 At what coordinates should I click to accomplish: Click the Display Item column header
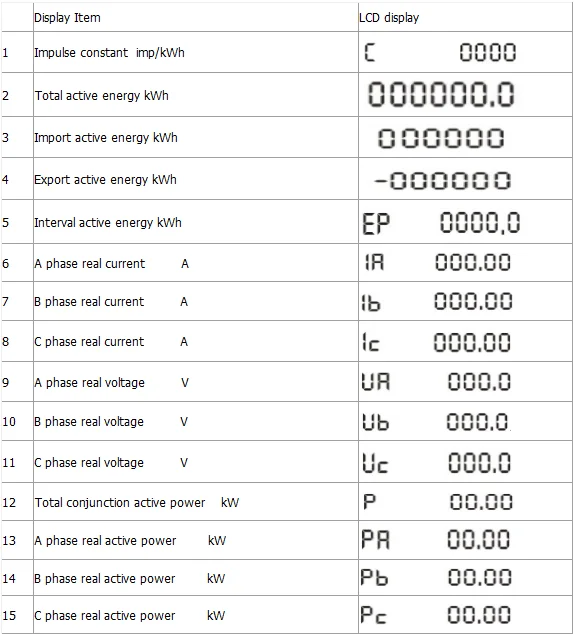[67, 18]
